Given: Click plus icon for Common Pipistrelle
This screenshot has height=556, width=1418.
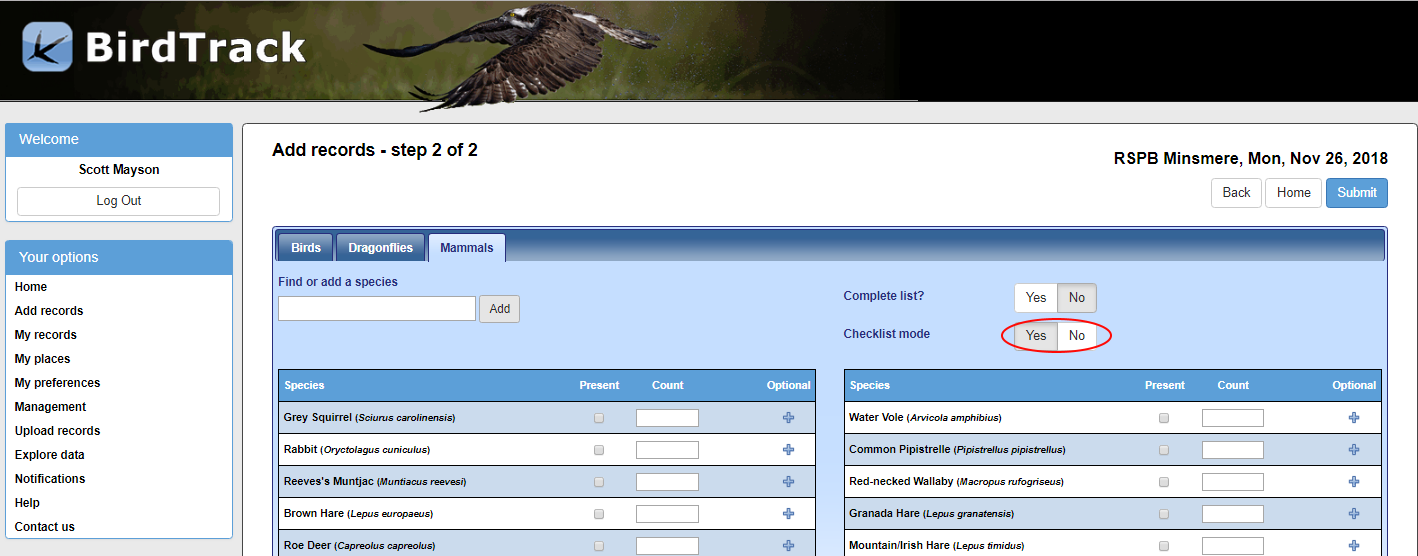Looking at the screenshot, I should tap(1354, 450).
